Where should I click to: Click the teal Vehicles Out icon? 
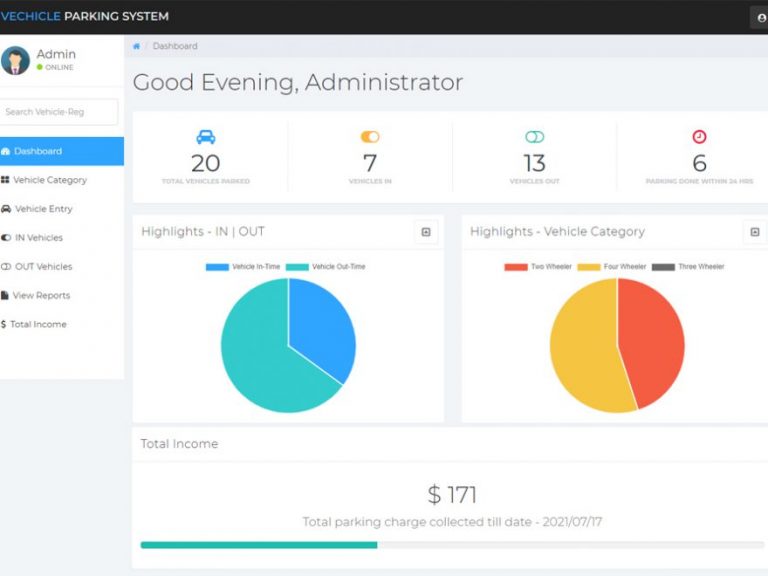(534, 137)
